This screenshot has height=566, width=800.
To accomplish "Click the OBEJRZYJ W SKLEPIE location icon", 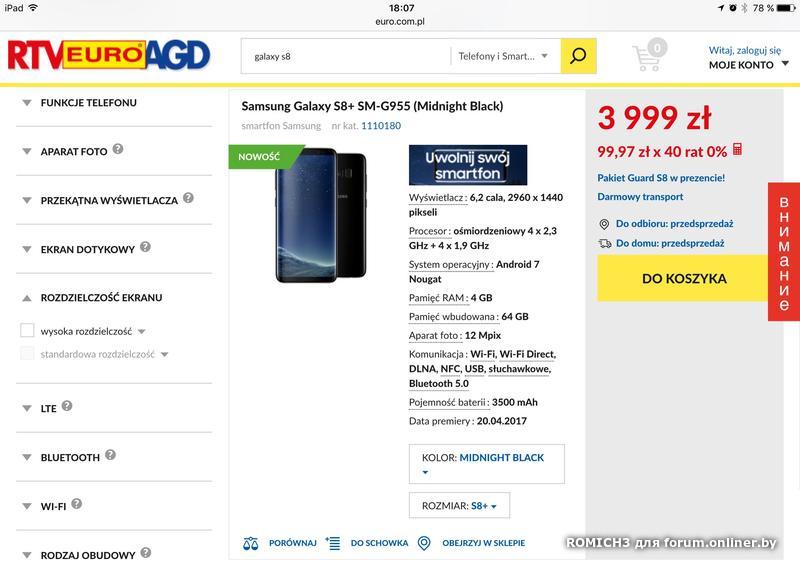I will (x=424, y=543).
